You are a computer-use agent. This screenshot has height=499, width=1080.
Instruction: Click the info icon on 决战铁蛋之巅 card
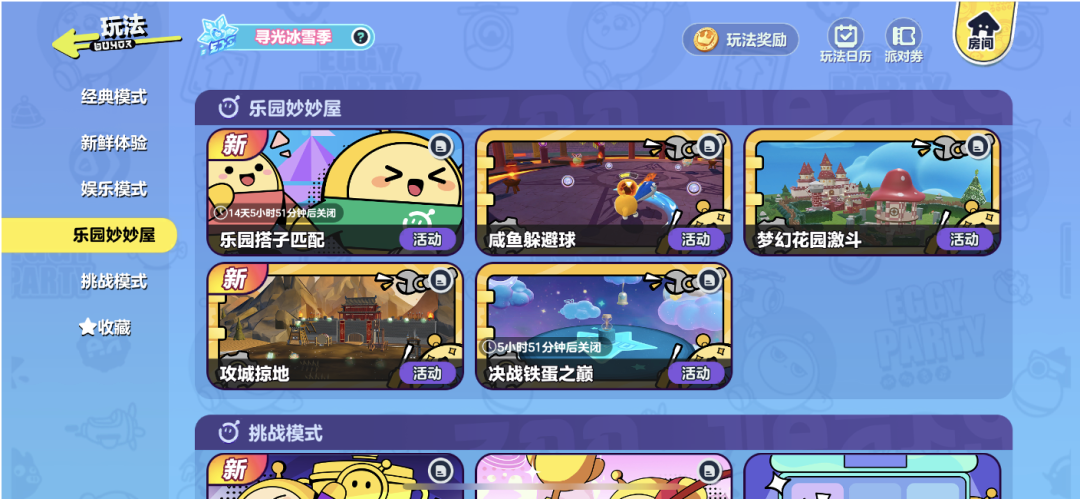(709, 279)
